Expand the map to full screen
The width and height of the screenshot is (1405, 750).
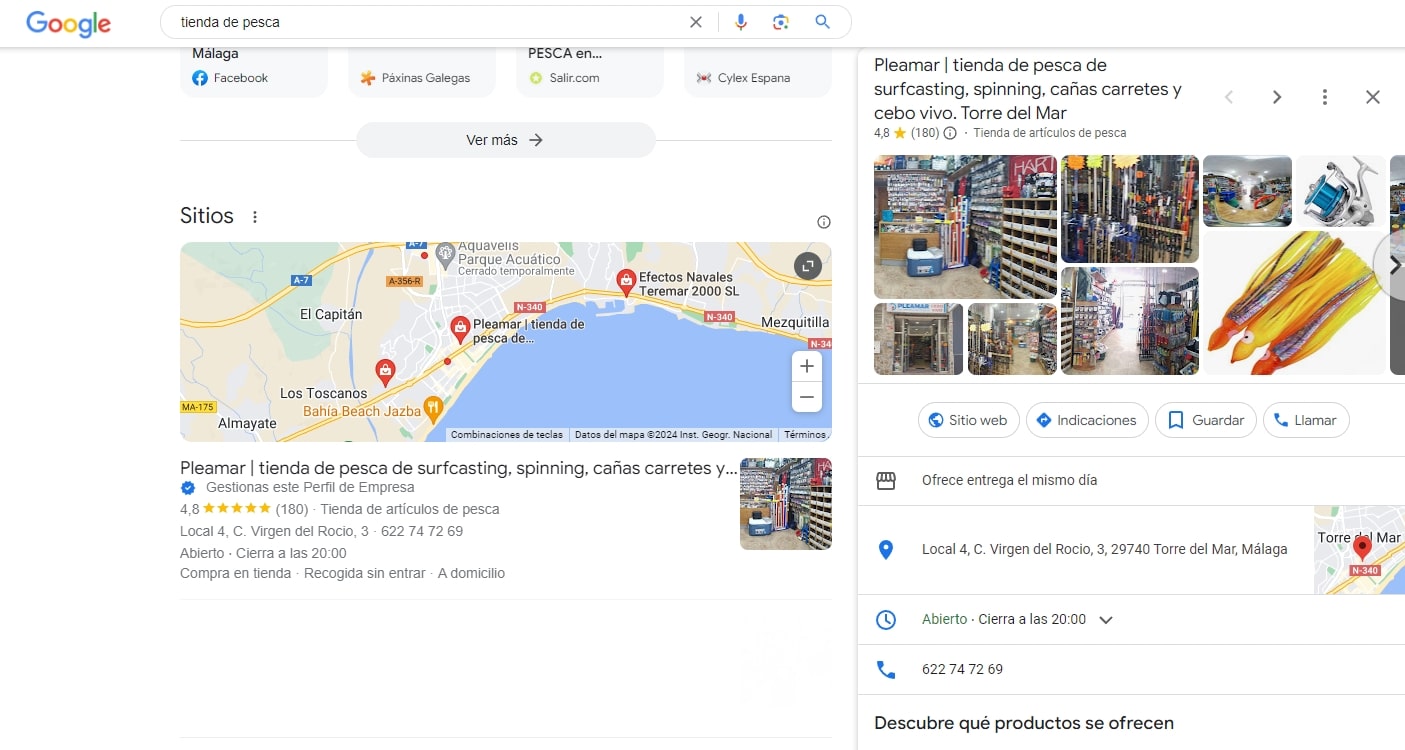point(807,265)
